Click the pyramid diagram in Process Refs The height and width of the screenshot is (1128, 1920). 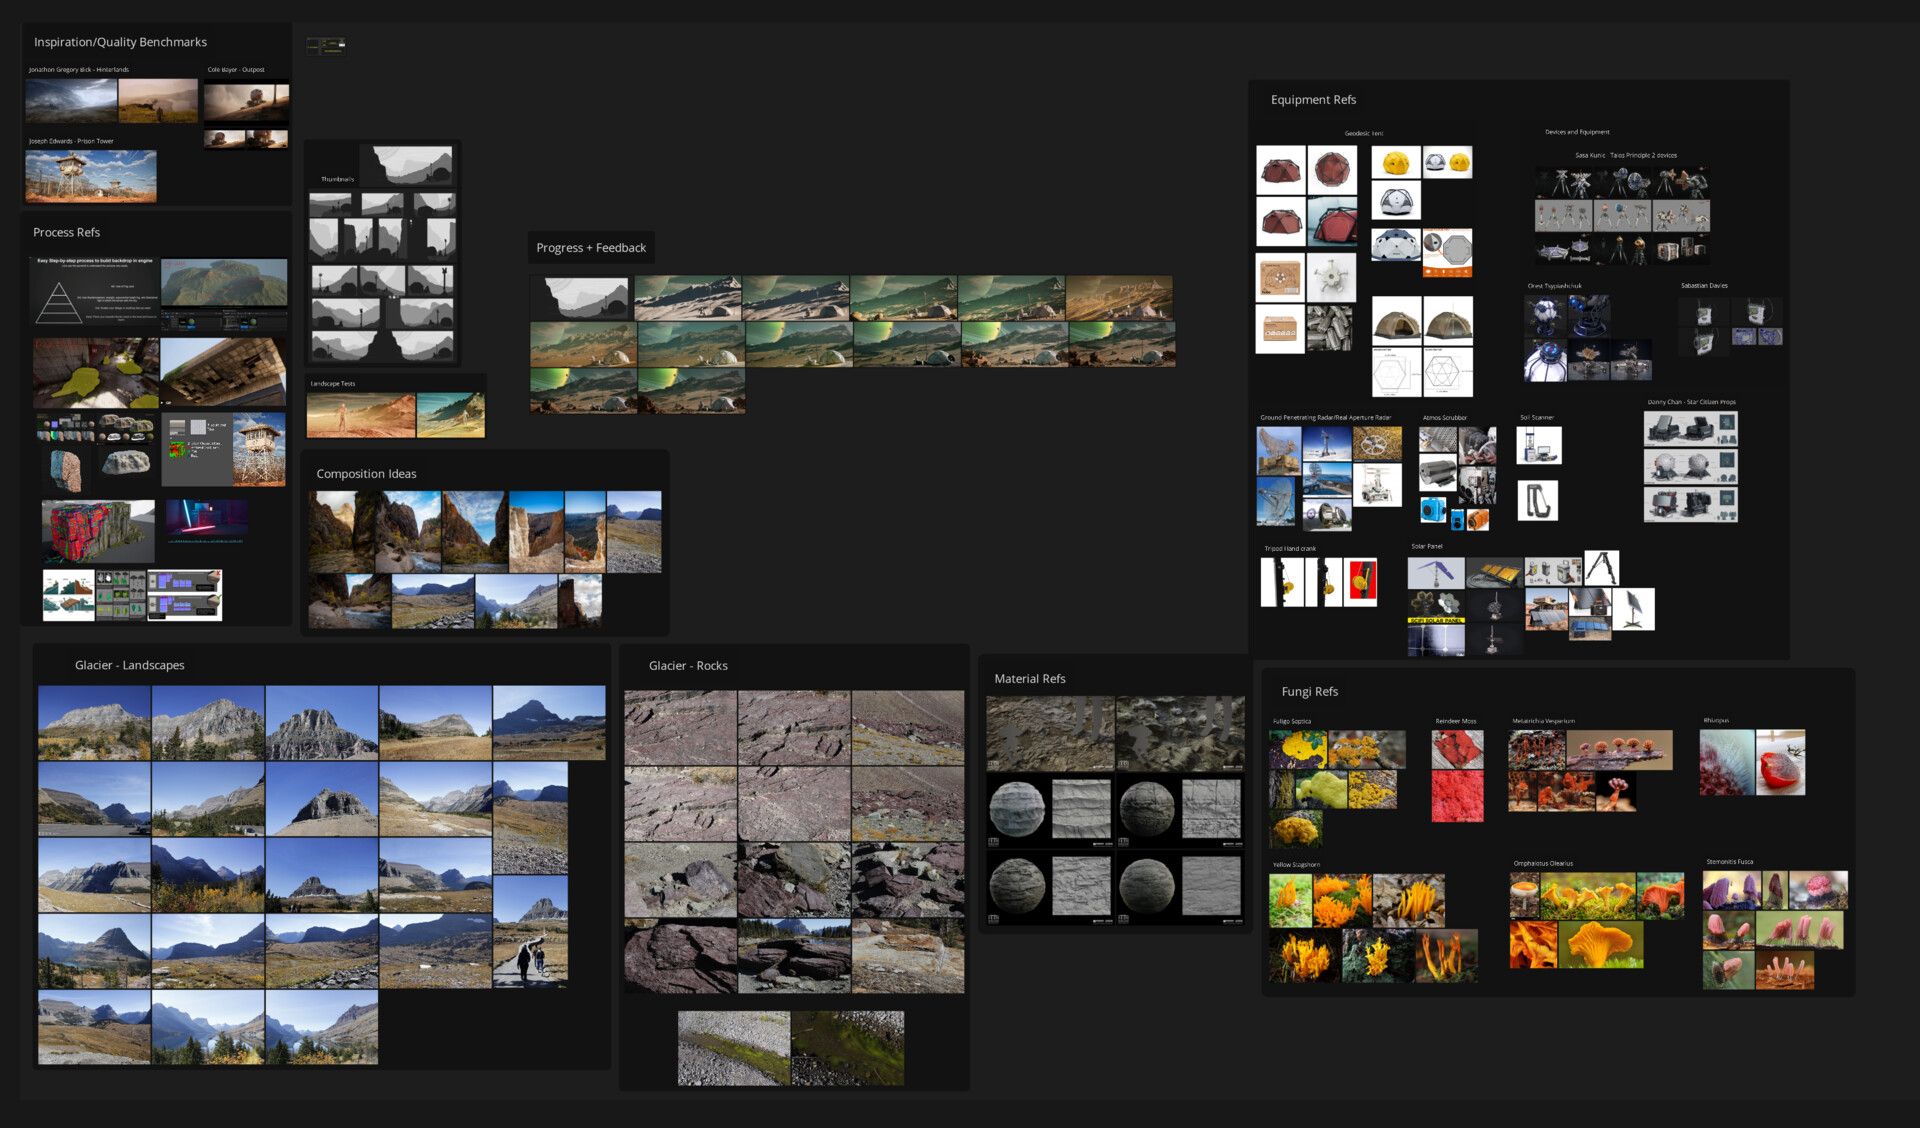click(58, 303)
